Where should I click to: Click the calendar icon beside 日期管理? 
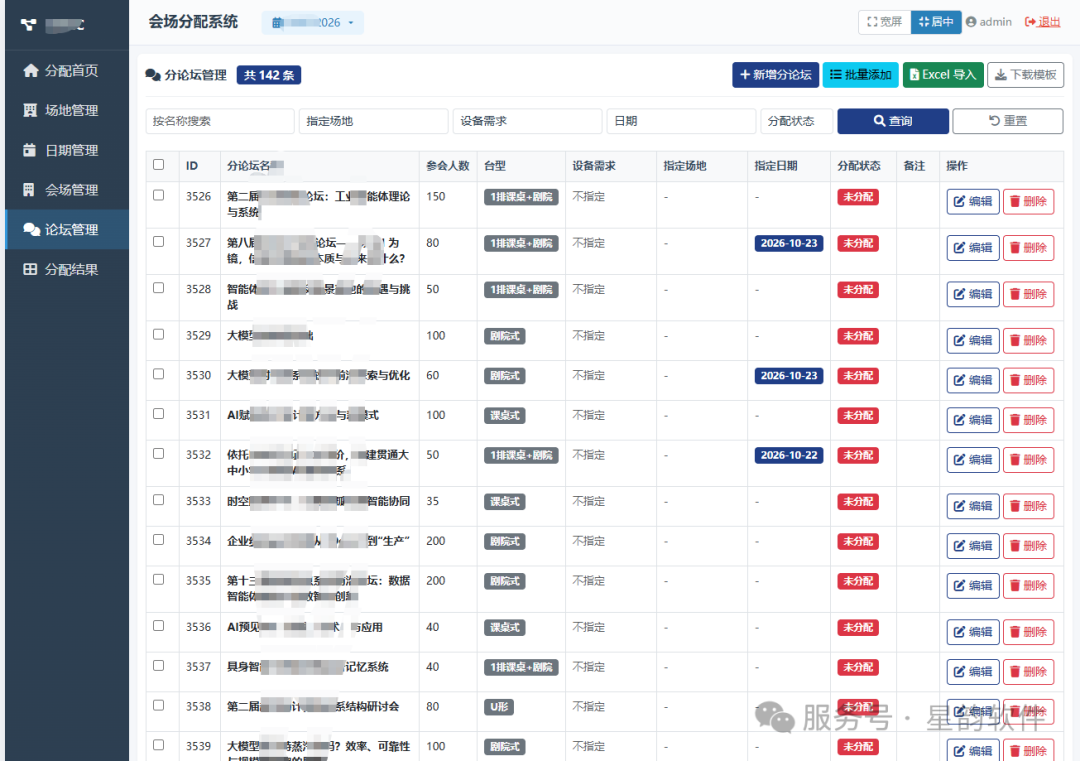pos(29,150)
